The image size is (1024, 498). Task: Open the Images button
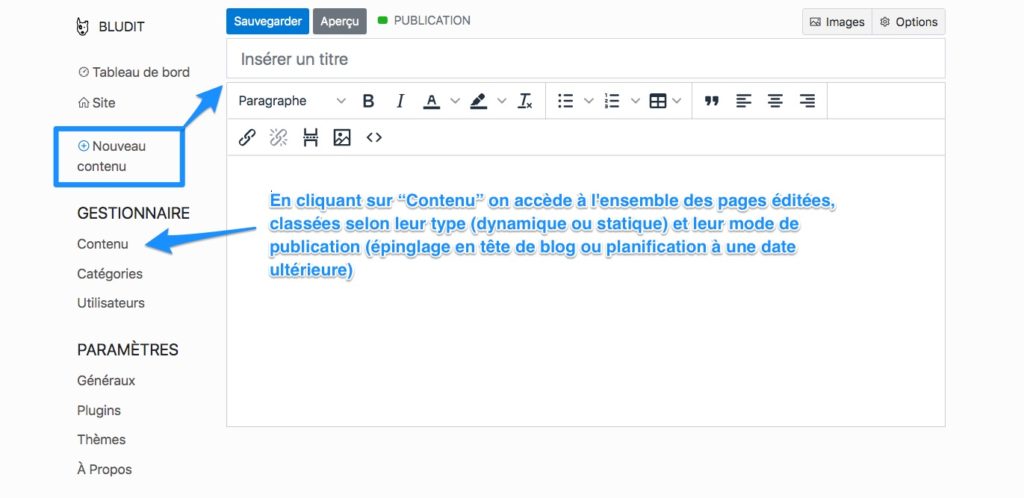[x=837, y=22]
